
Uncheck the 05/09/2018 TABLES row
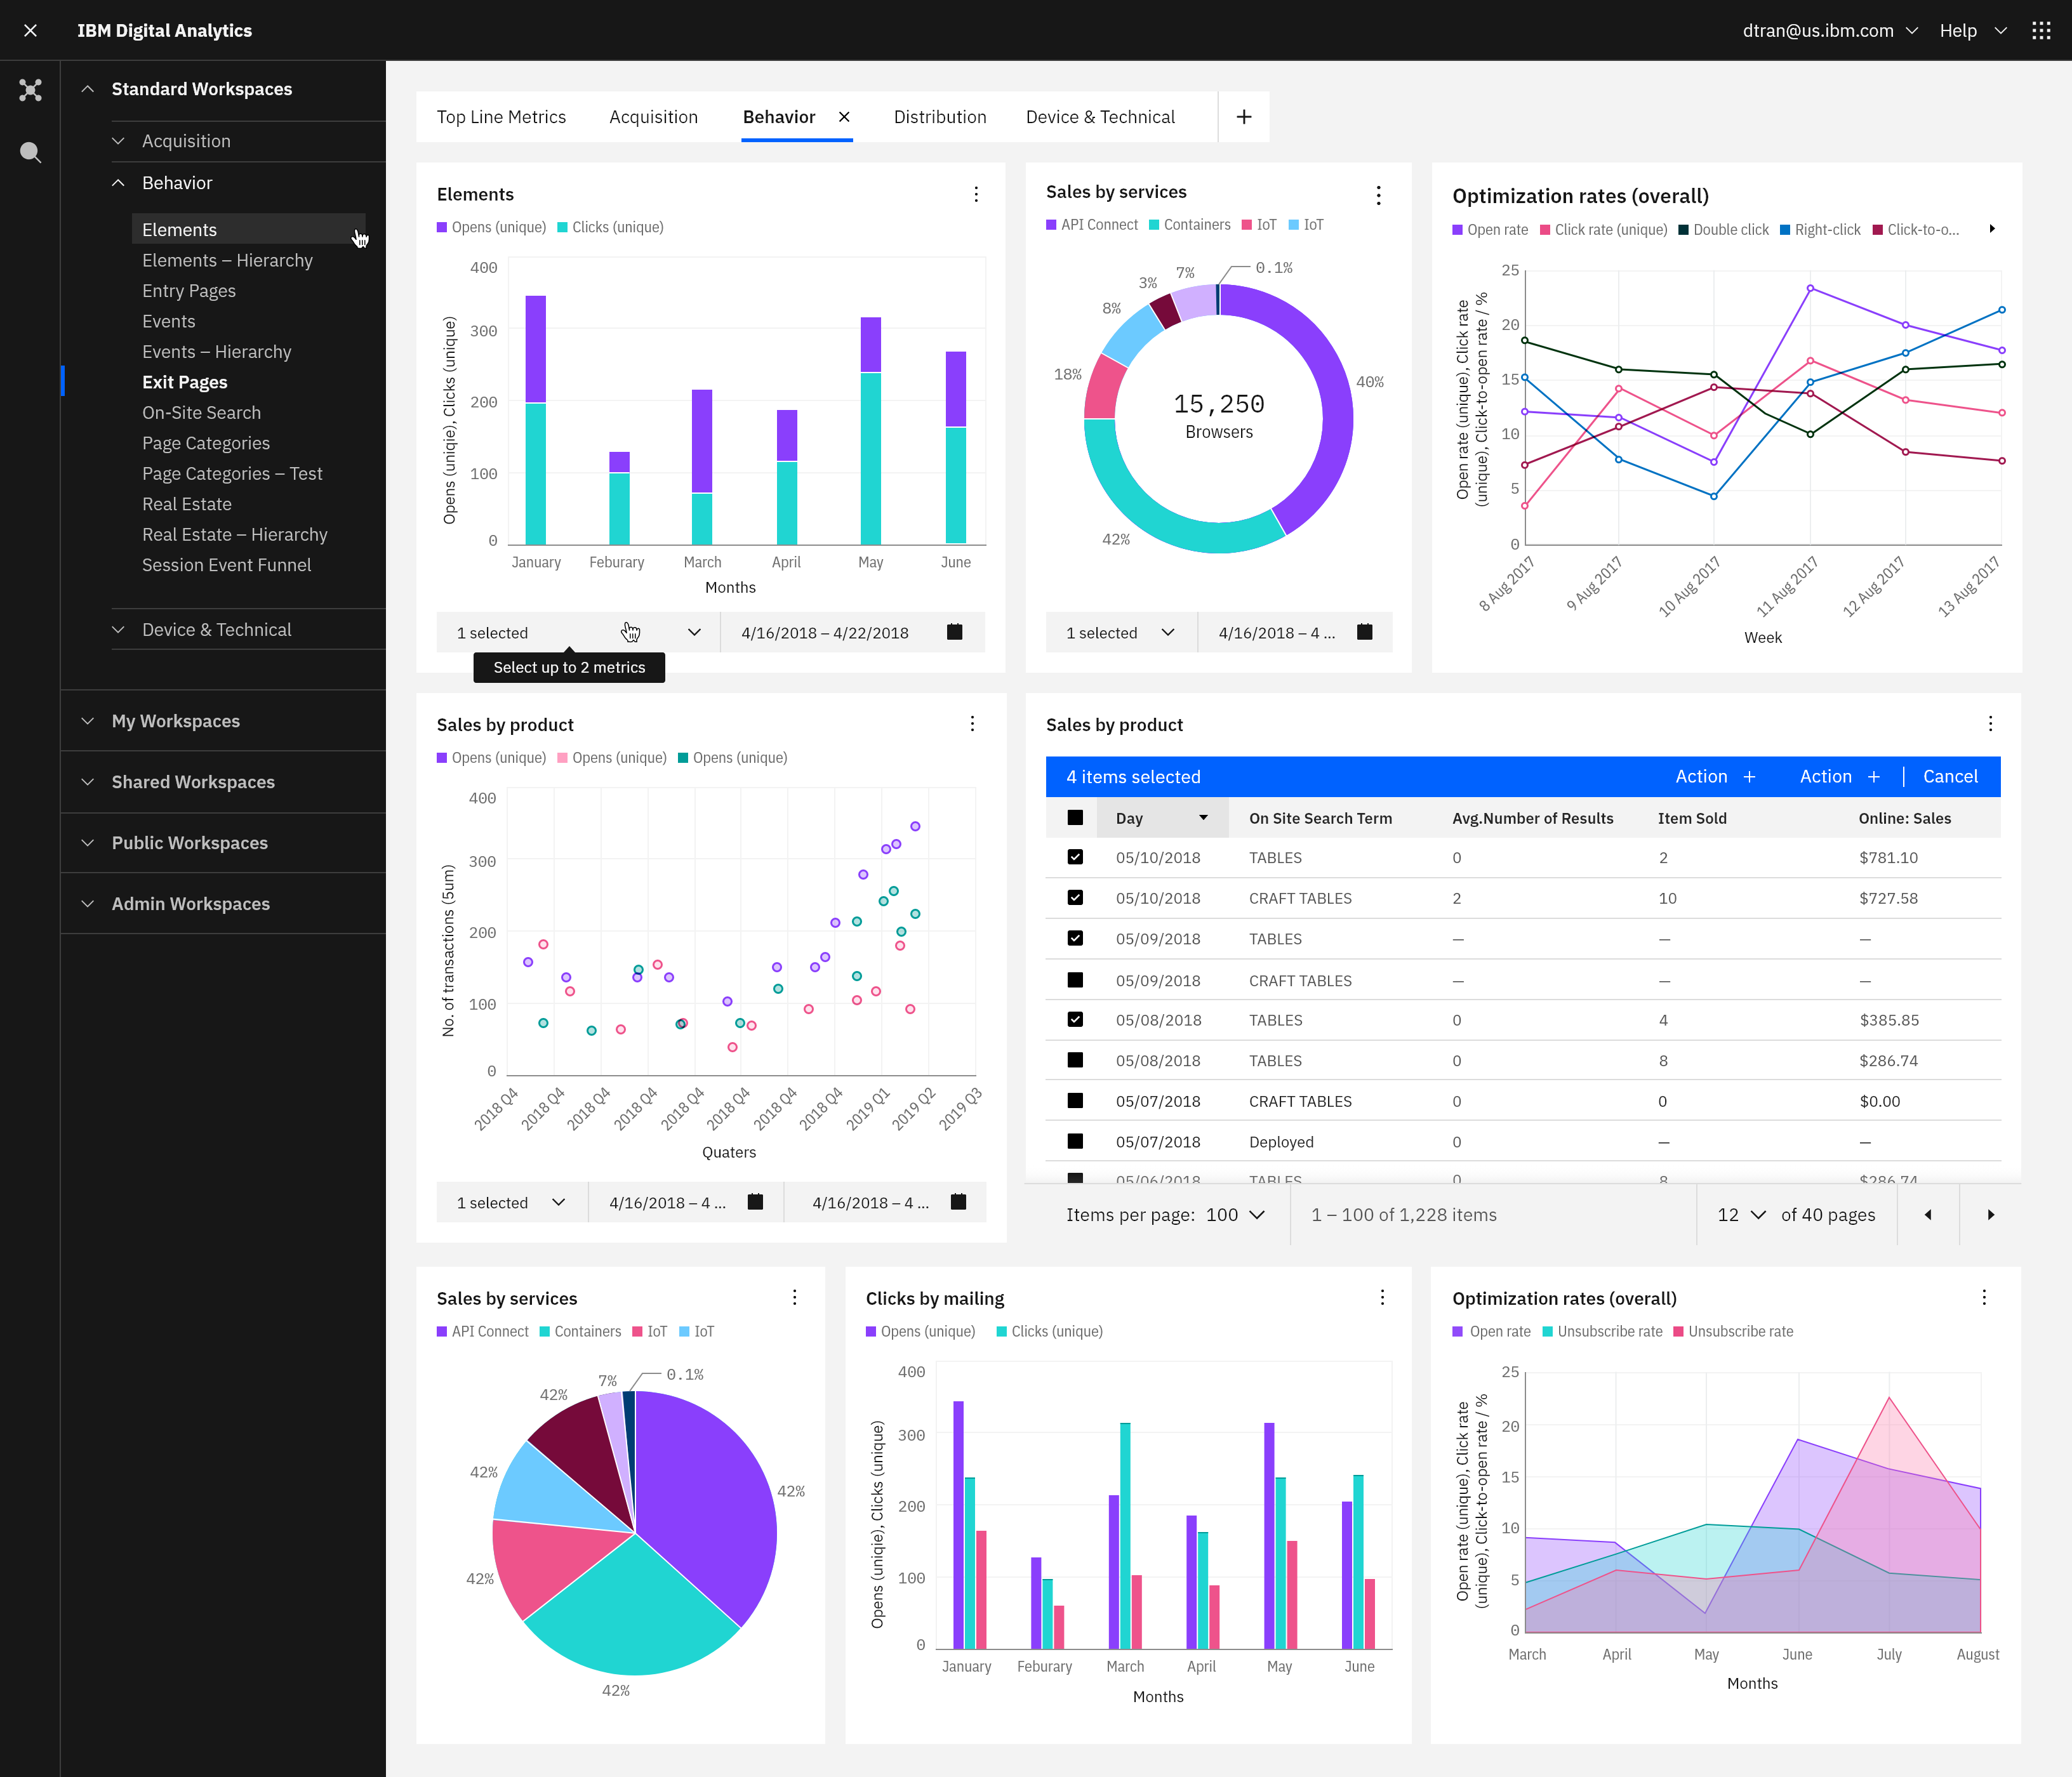point(1075,938)
